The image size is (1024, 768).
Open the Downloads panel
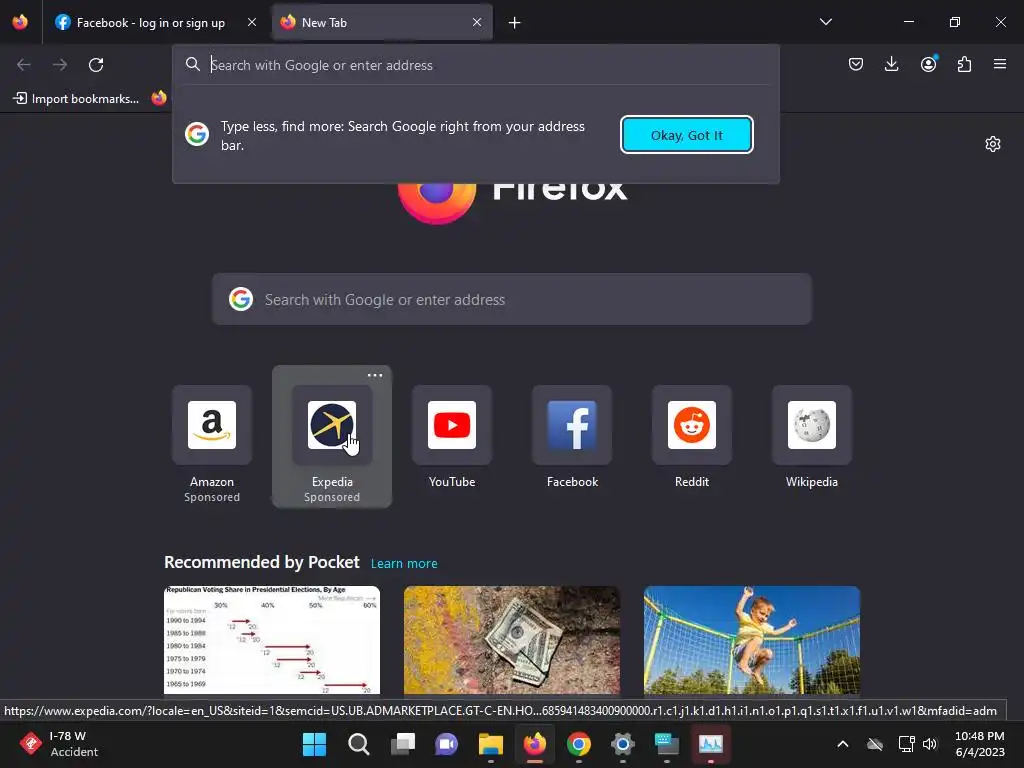(891, 64)
